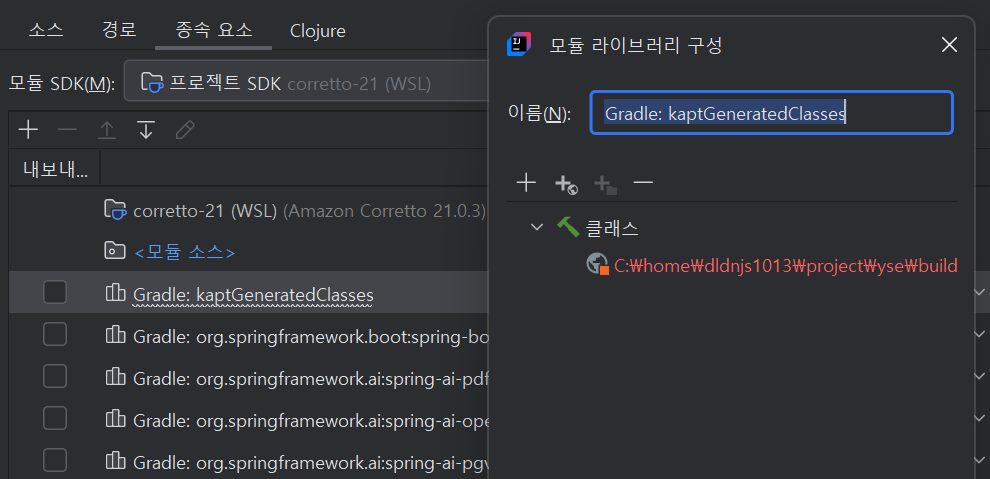Move the dependency down with the arrow icon
Screen dimensions: 990x479
146,131
